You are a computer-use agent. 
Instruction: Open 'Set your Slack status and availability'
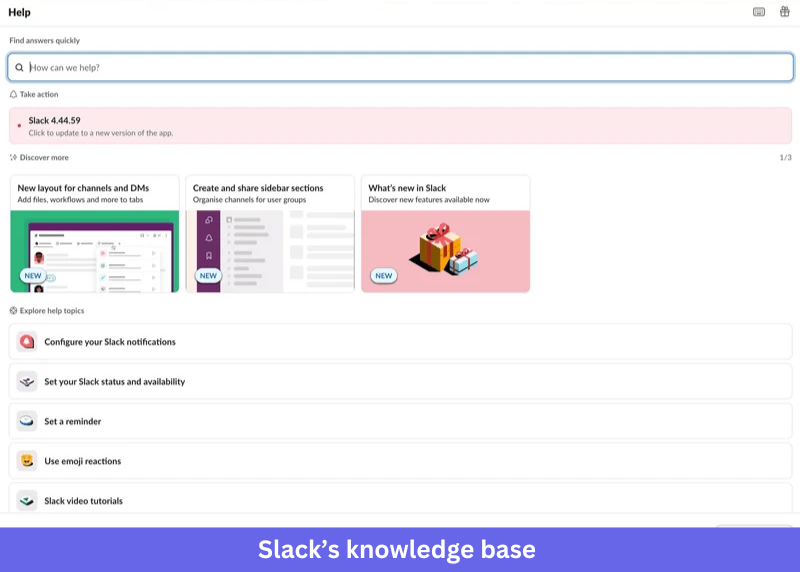click(401, 381)
